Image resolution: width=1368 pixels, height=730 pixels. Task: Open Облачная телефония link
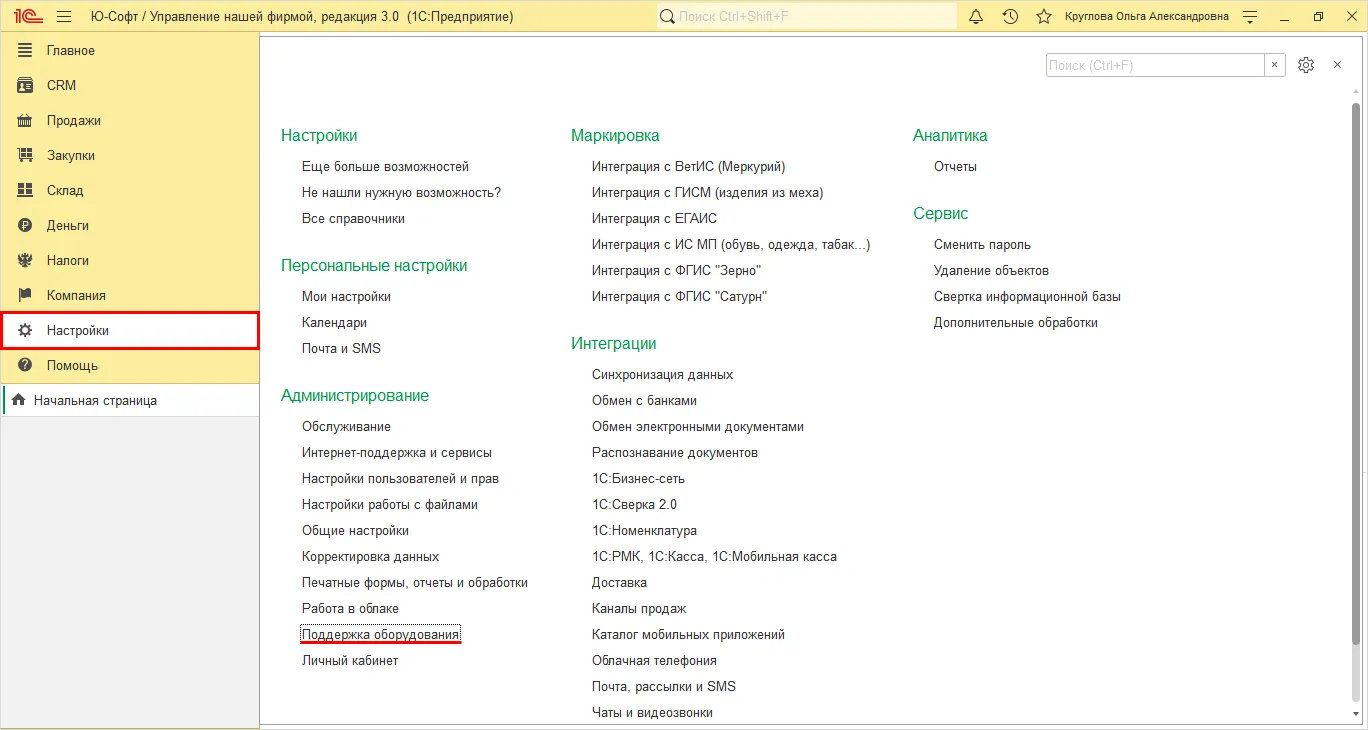coord(654,660)
